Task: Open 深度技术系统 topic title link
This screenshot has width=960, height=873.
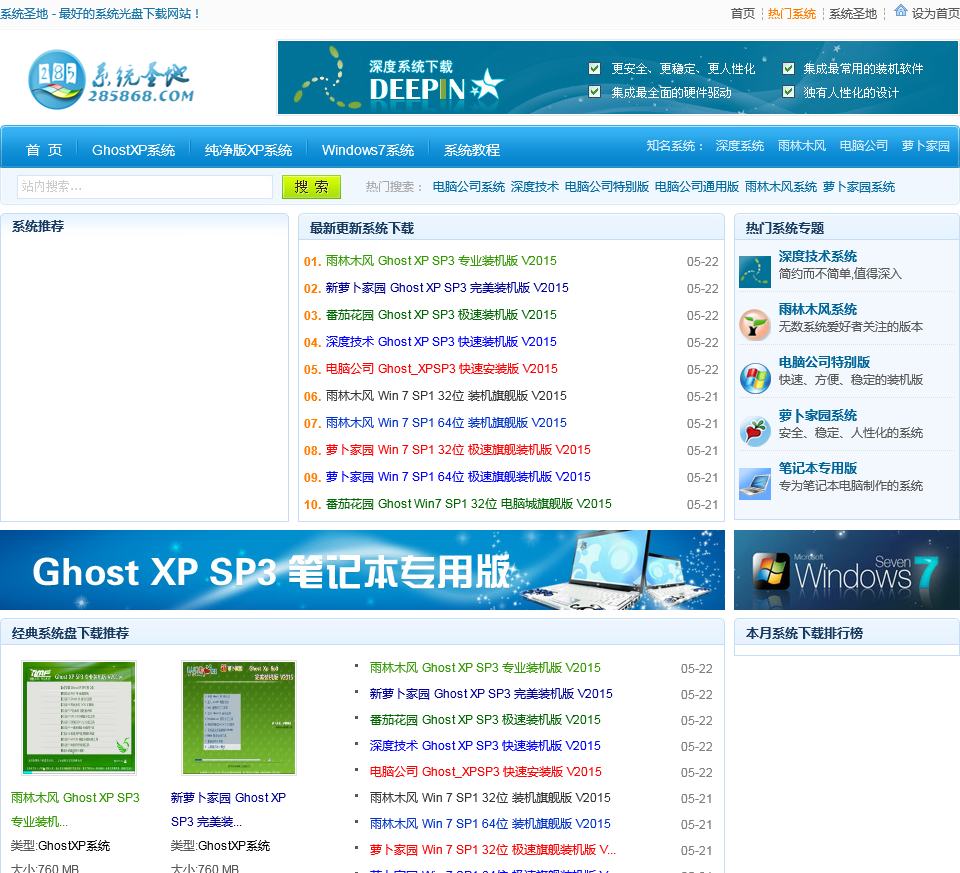Action: [x=817, y=256]
